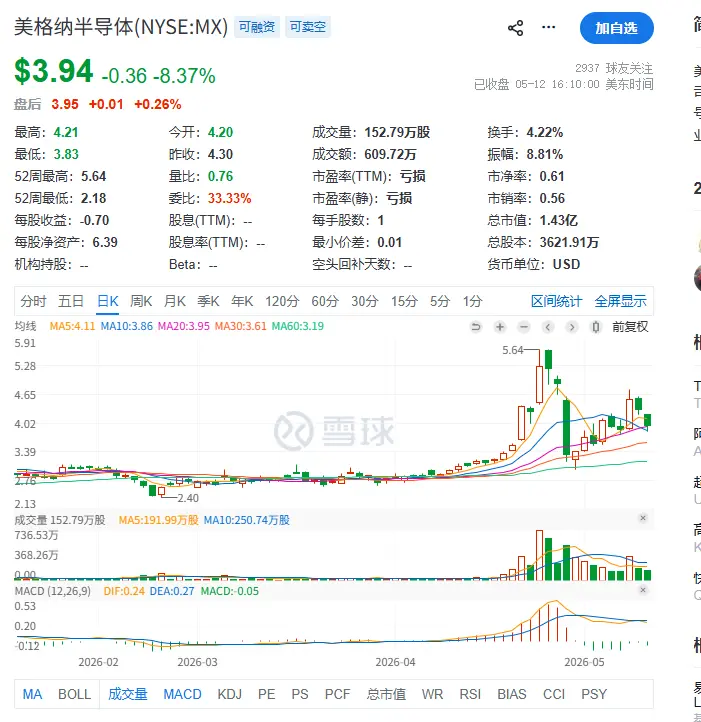The width and height of the screenshot is (701, 722).
Task: Click the 总市值 1.43亿 value
Action: point(558,220)
